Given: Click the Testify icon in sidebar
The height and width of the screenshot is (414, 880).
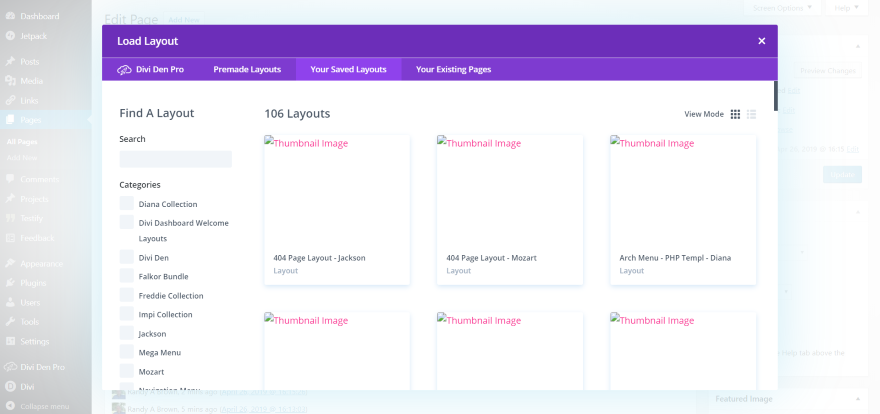Looking at the screenshot, I should point(10,218).
